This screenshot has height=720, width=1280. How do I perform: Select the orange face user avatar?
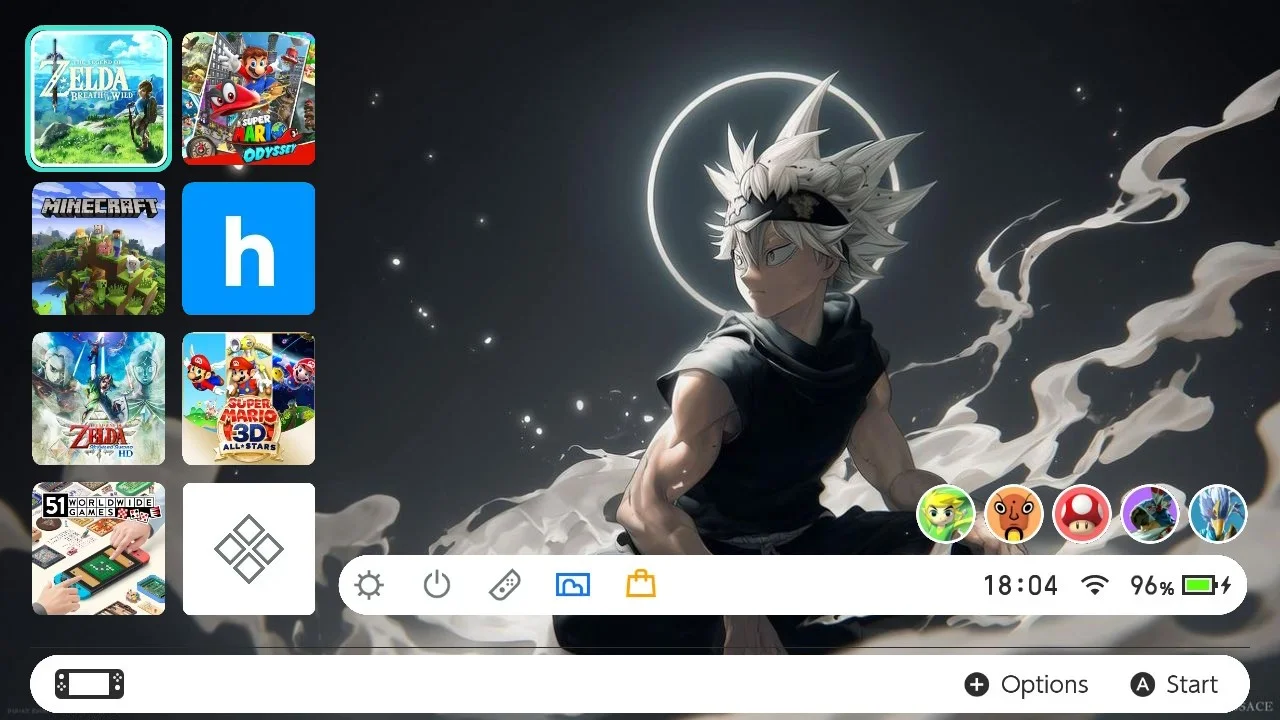[1014, 514]
